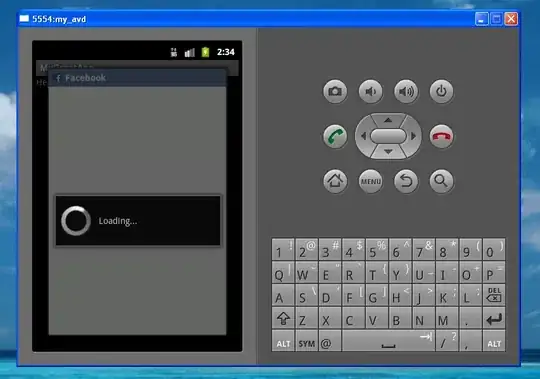
Task: Tap the 4 $ key
Action: click(353, 249)
